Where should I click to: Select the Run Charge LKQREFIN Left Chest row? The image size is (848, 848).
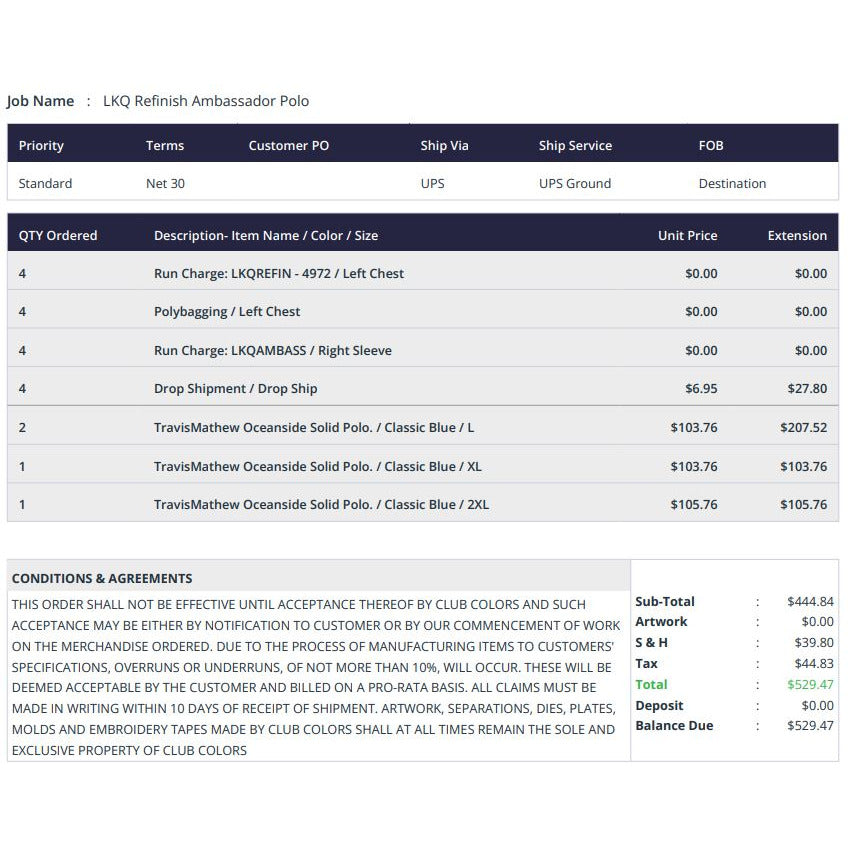tap(423, 273)
